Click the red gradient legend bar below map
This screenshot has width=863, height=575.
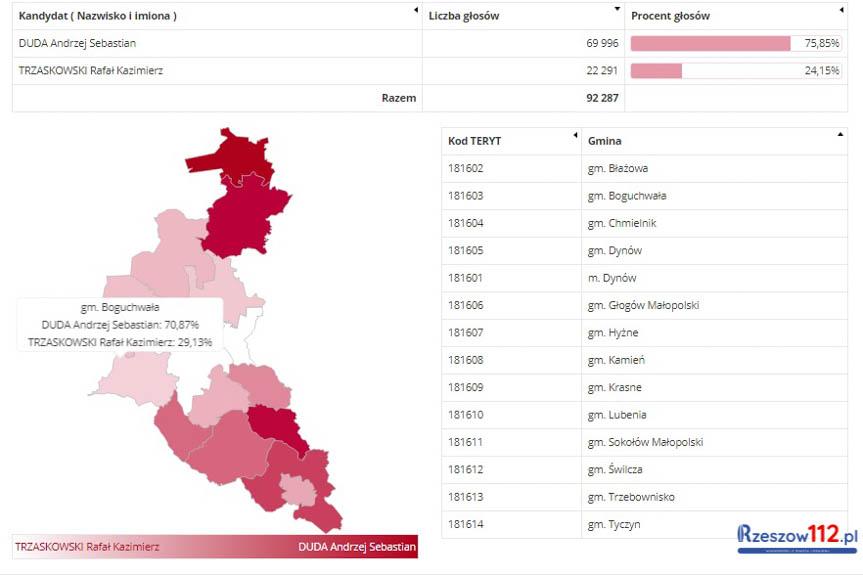click(215, 547)
